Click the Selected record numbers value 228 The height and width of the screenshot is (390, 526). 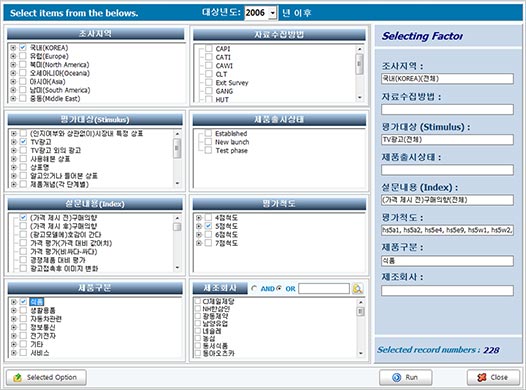tap(491, 350)
